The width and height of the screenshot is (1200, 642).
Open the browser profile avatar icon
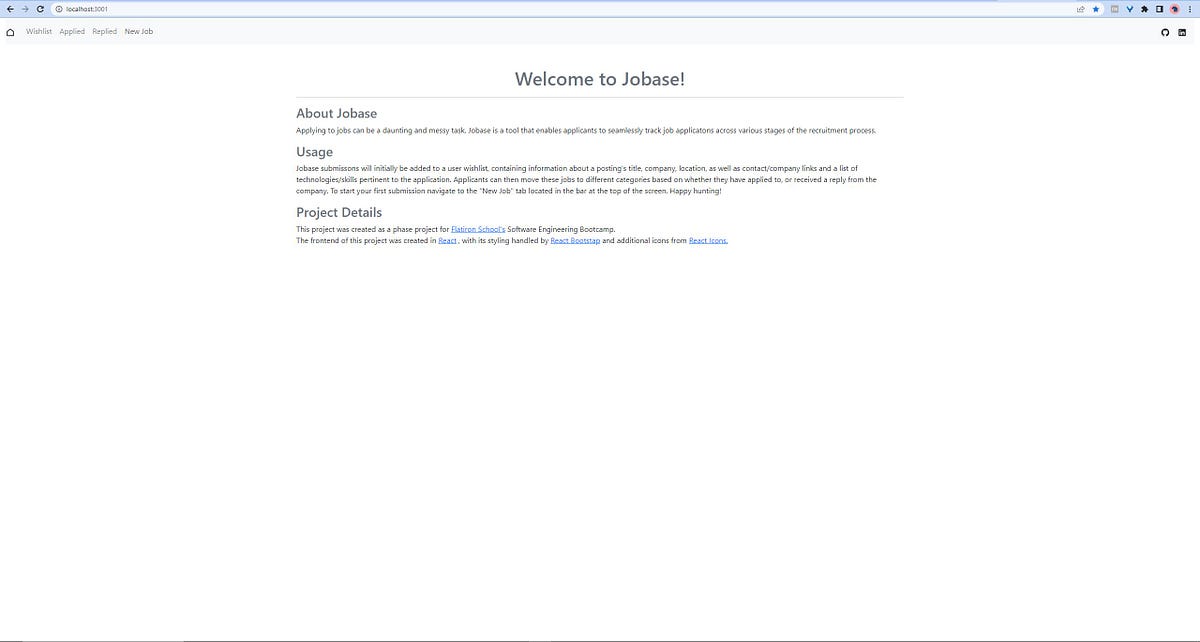[x=1174, y=8]
